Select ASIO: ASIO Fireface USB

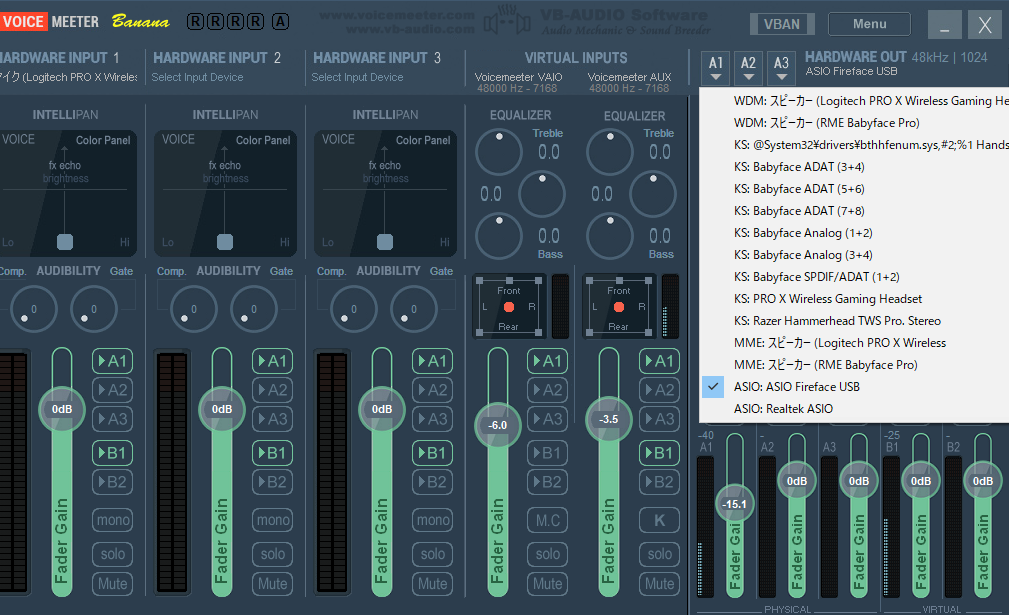point(854,387)
